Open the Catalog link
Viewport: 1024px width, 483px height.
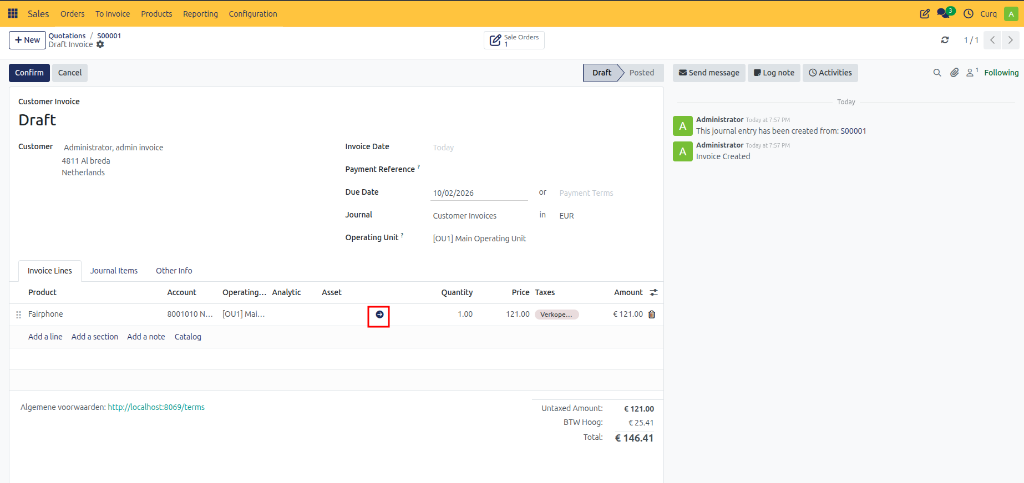click(x=187, y=337)
